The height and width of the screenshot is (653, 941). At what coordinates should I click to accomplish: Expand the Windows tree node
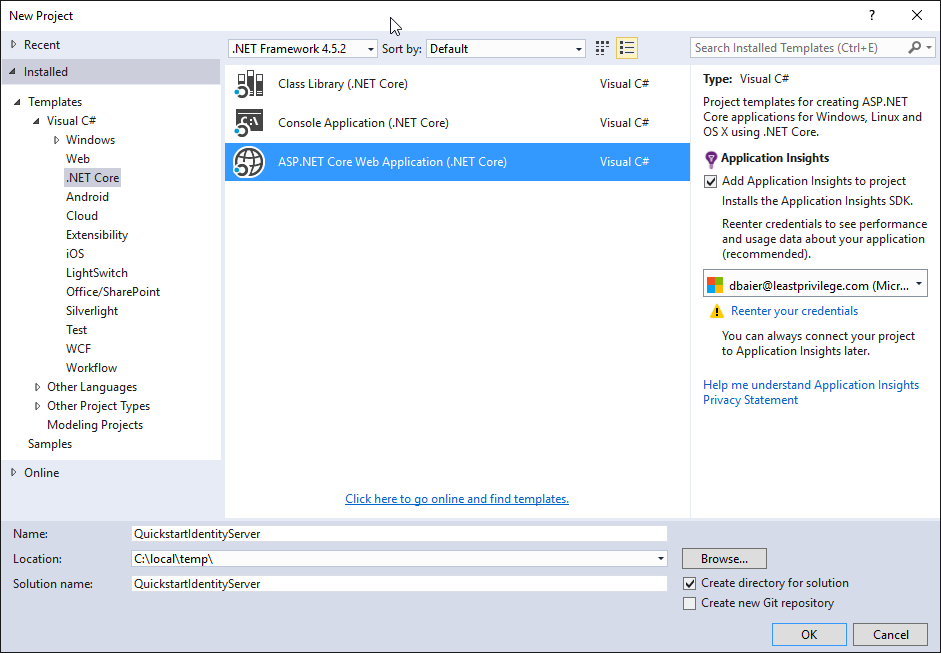pos(56,140)
